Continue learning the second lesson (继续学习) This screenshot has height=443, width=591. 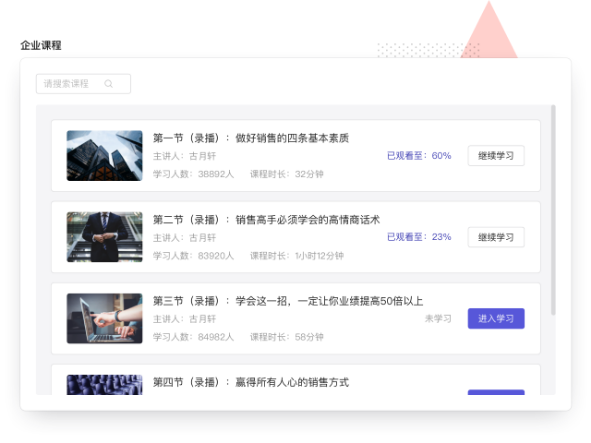496,237
